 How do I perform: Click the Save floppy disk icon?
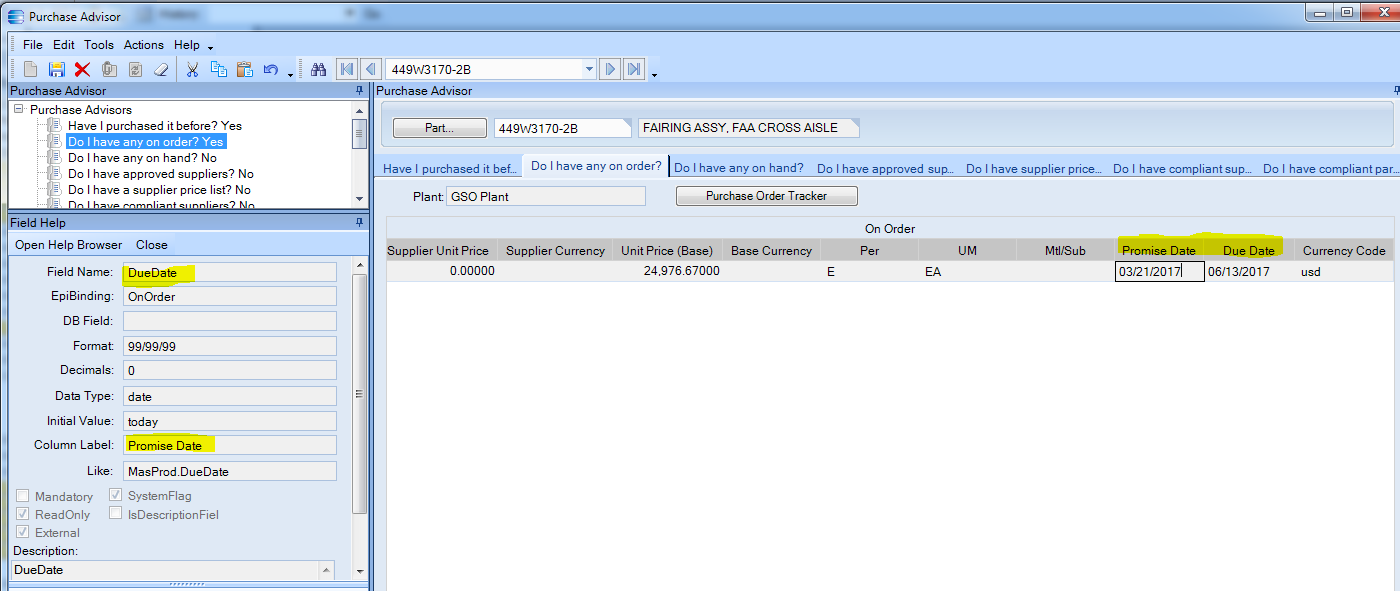click(57, 69)
